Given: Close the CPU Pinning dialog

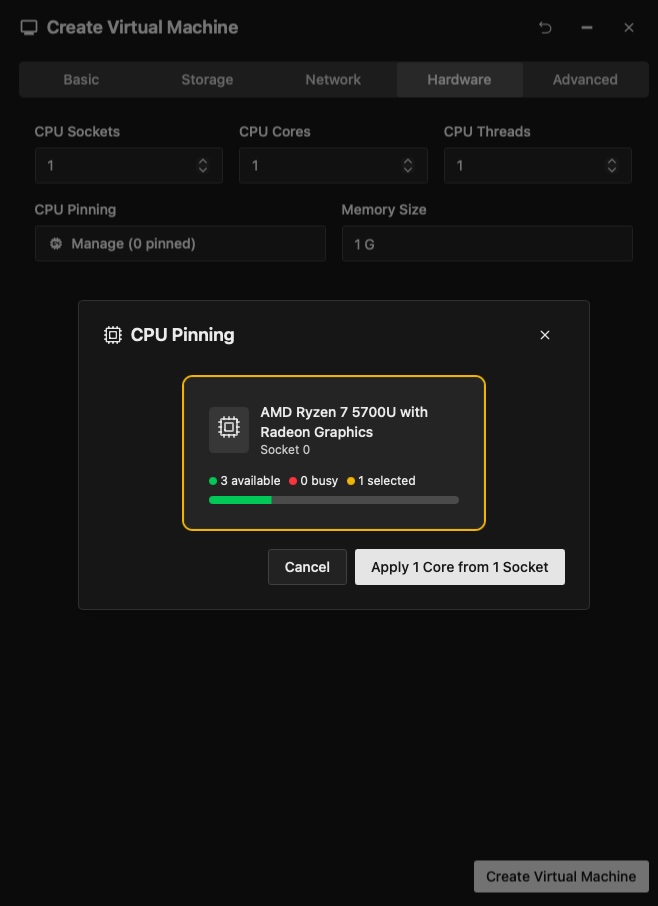Looking at the screenshot, I should coord(545,335).
